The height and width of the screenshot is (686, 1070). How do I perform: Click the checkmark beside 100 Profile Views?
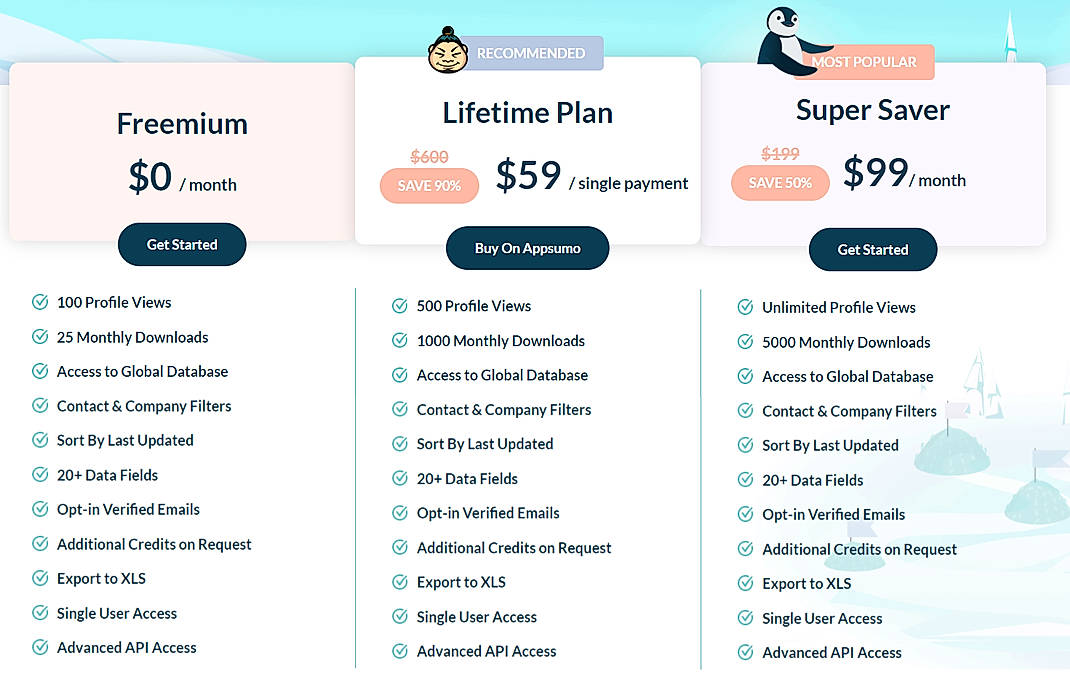point(41,302)
